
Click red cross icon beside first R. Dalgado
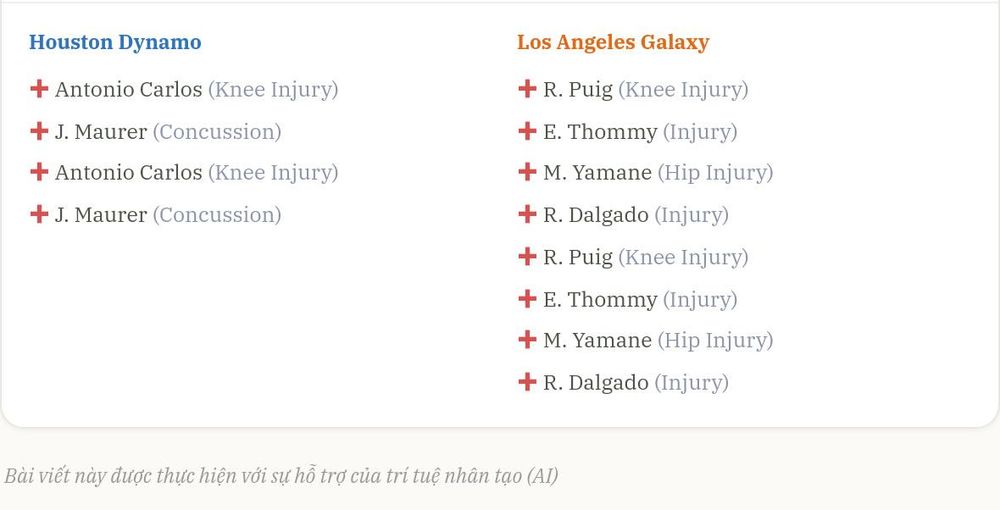(527, 214)
